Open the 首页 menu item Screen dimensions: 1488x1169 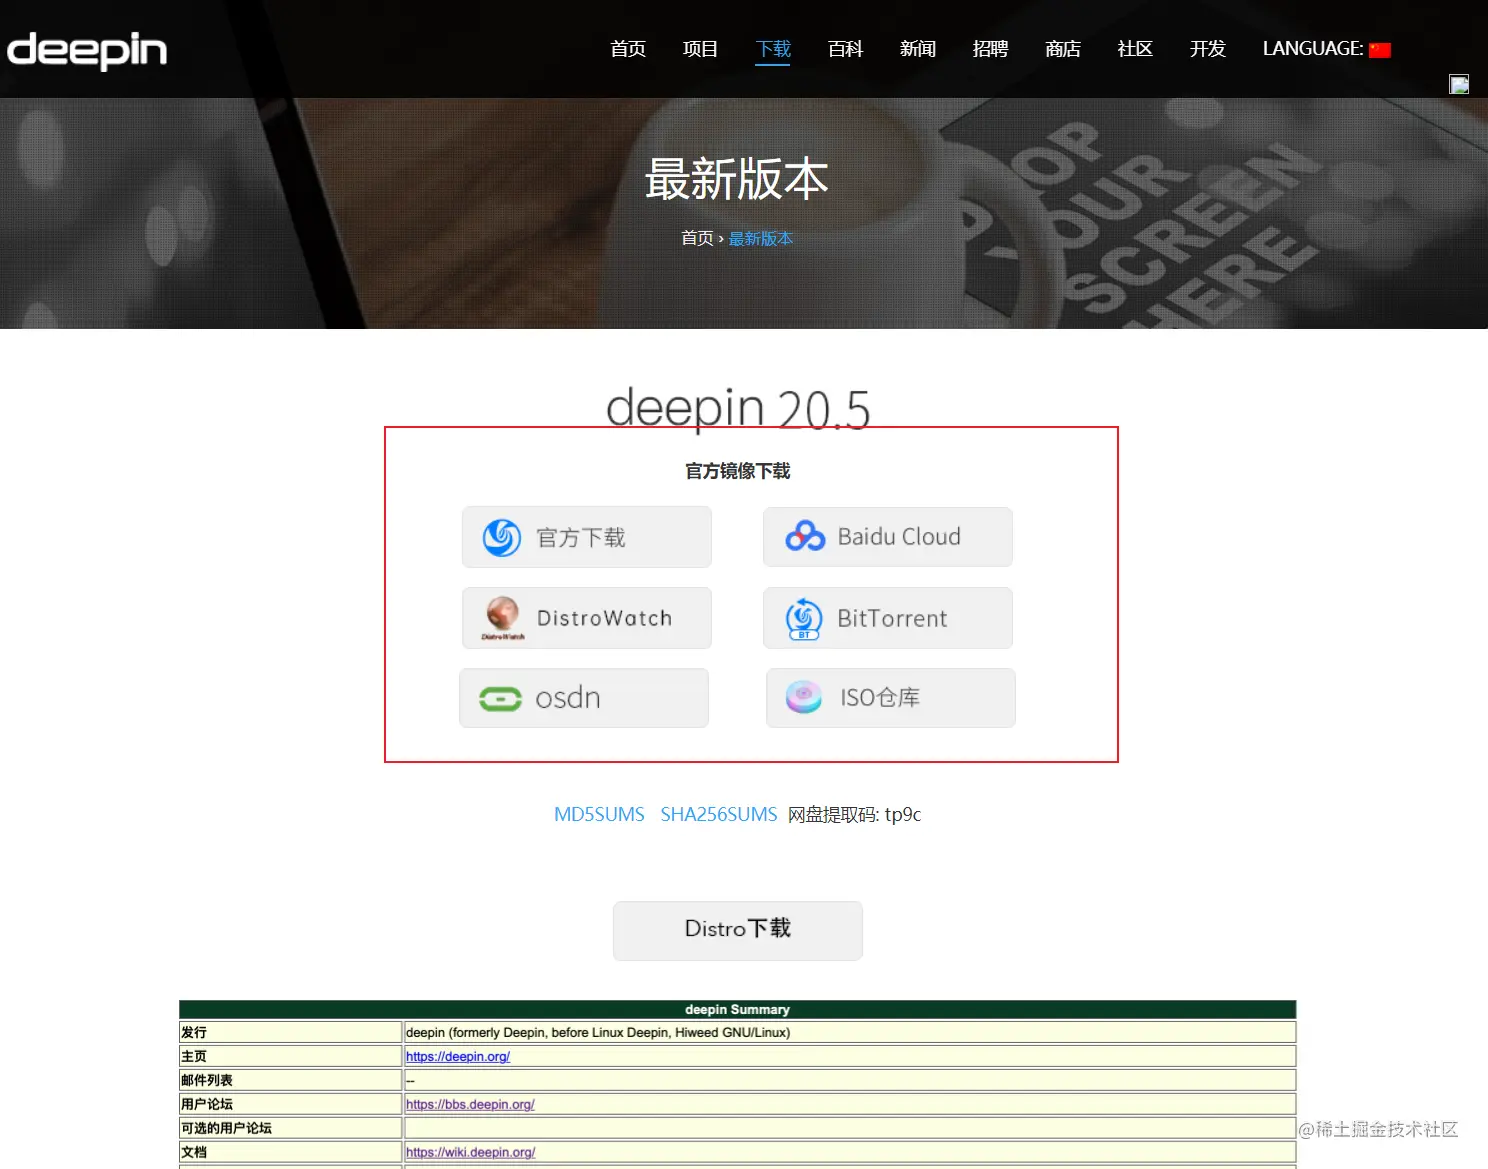click(628, 49)
